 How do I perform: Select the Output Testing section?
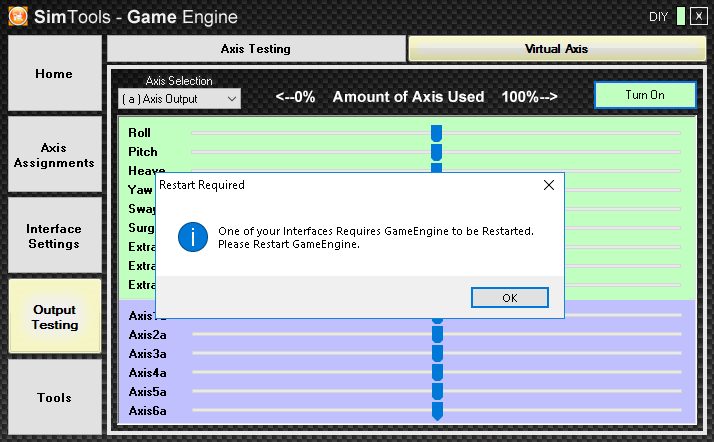click(54, 317)
